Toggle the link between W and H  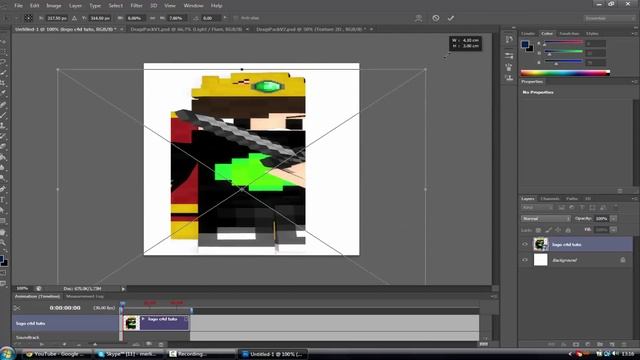click(152, 18)
